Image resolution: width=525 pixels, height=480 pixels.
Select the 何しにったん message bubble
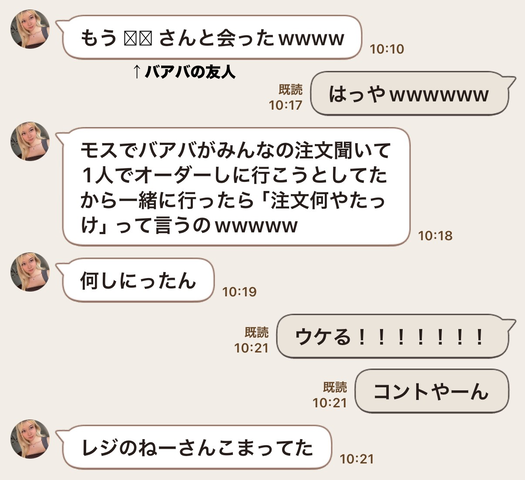(x=137, y=281)
